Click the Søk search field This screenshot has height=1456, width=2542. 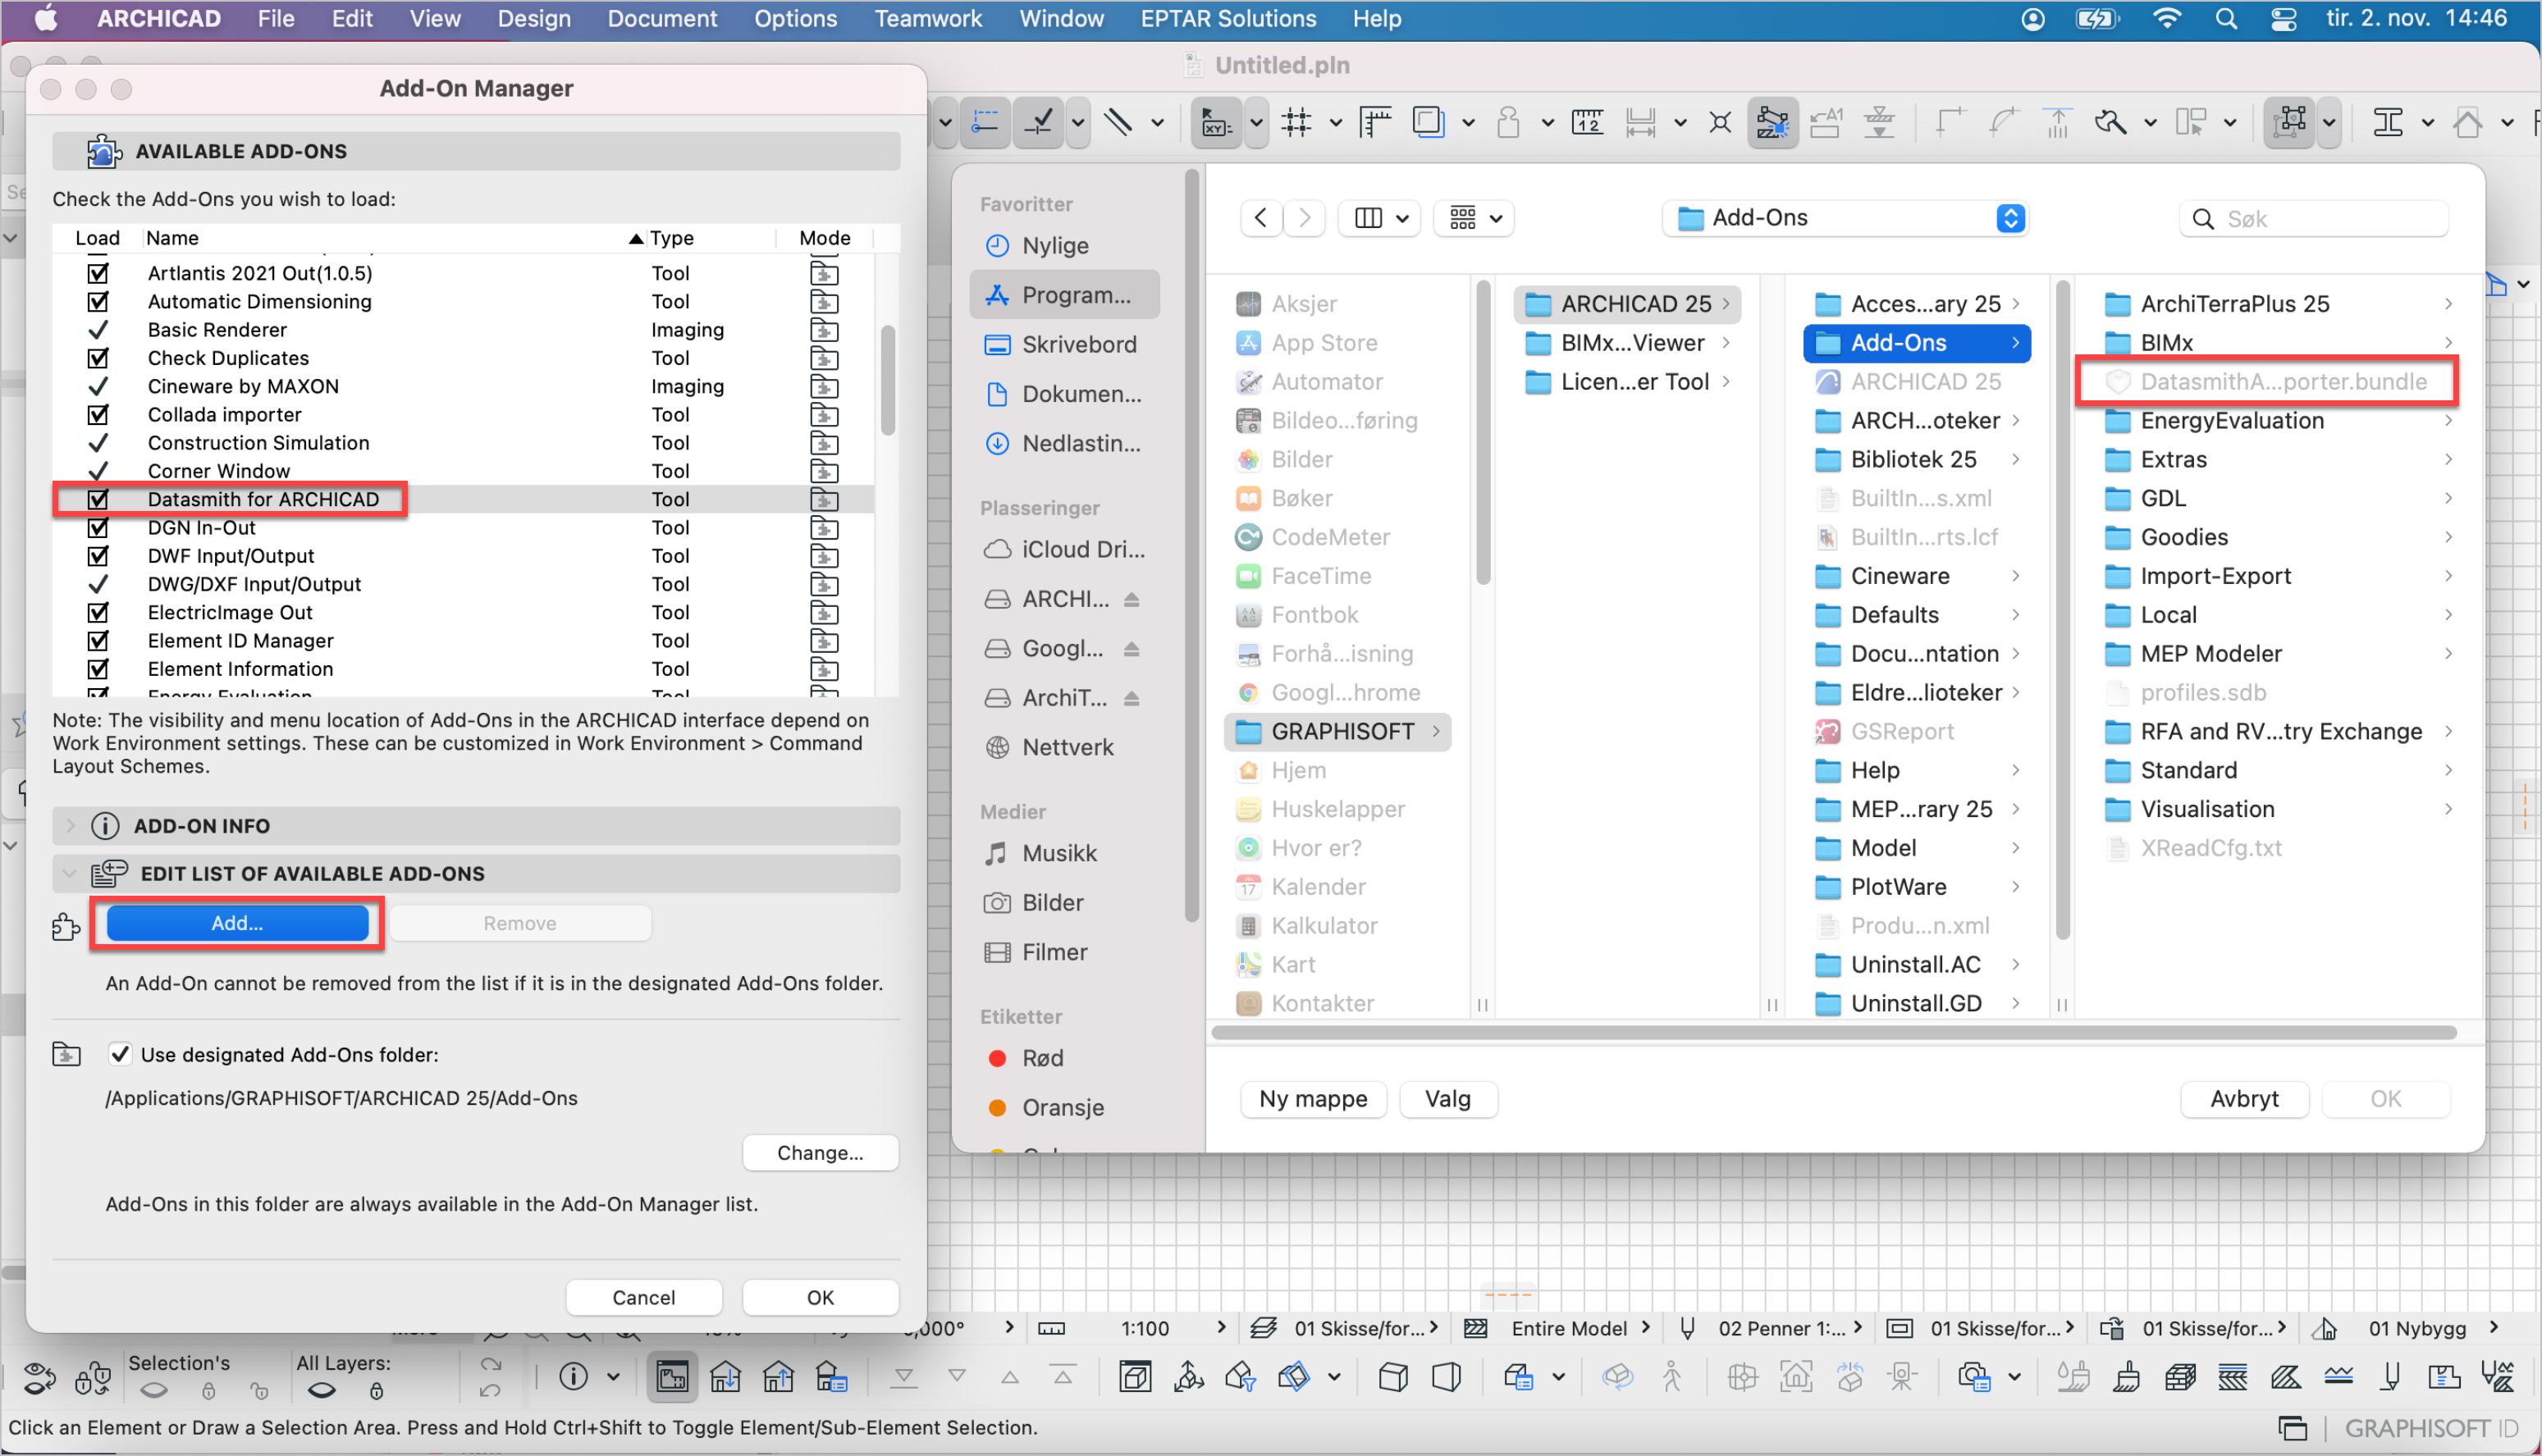(x=2314, y=218)
